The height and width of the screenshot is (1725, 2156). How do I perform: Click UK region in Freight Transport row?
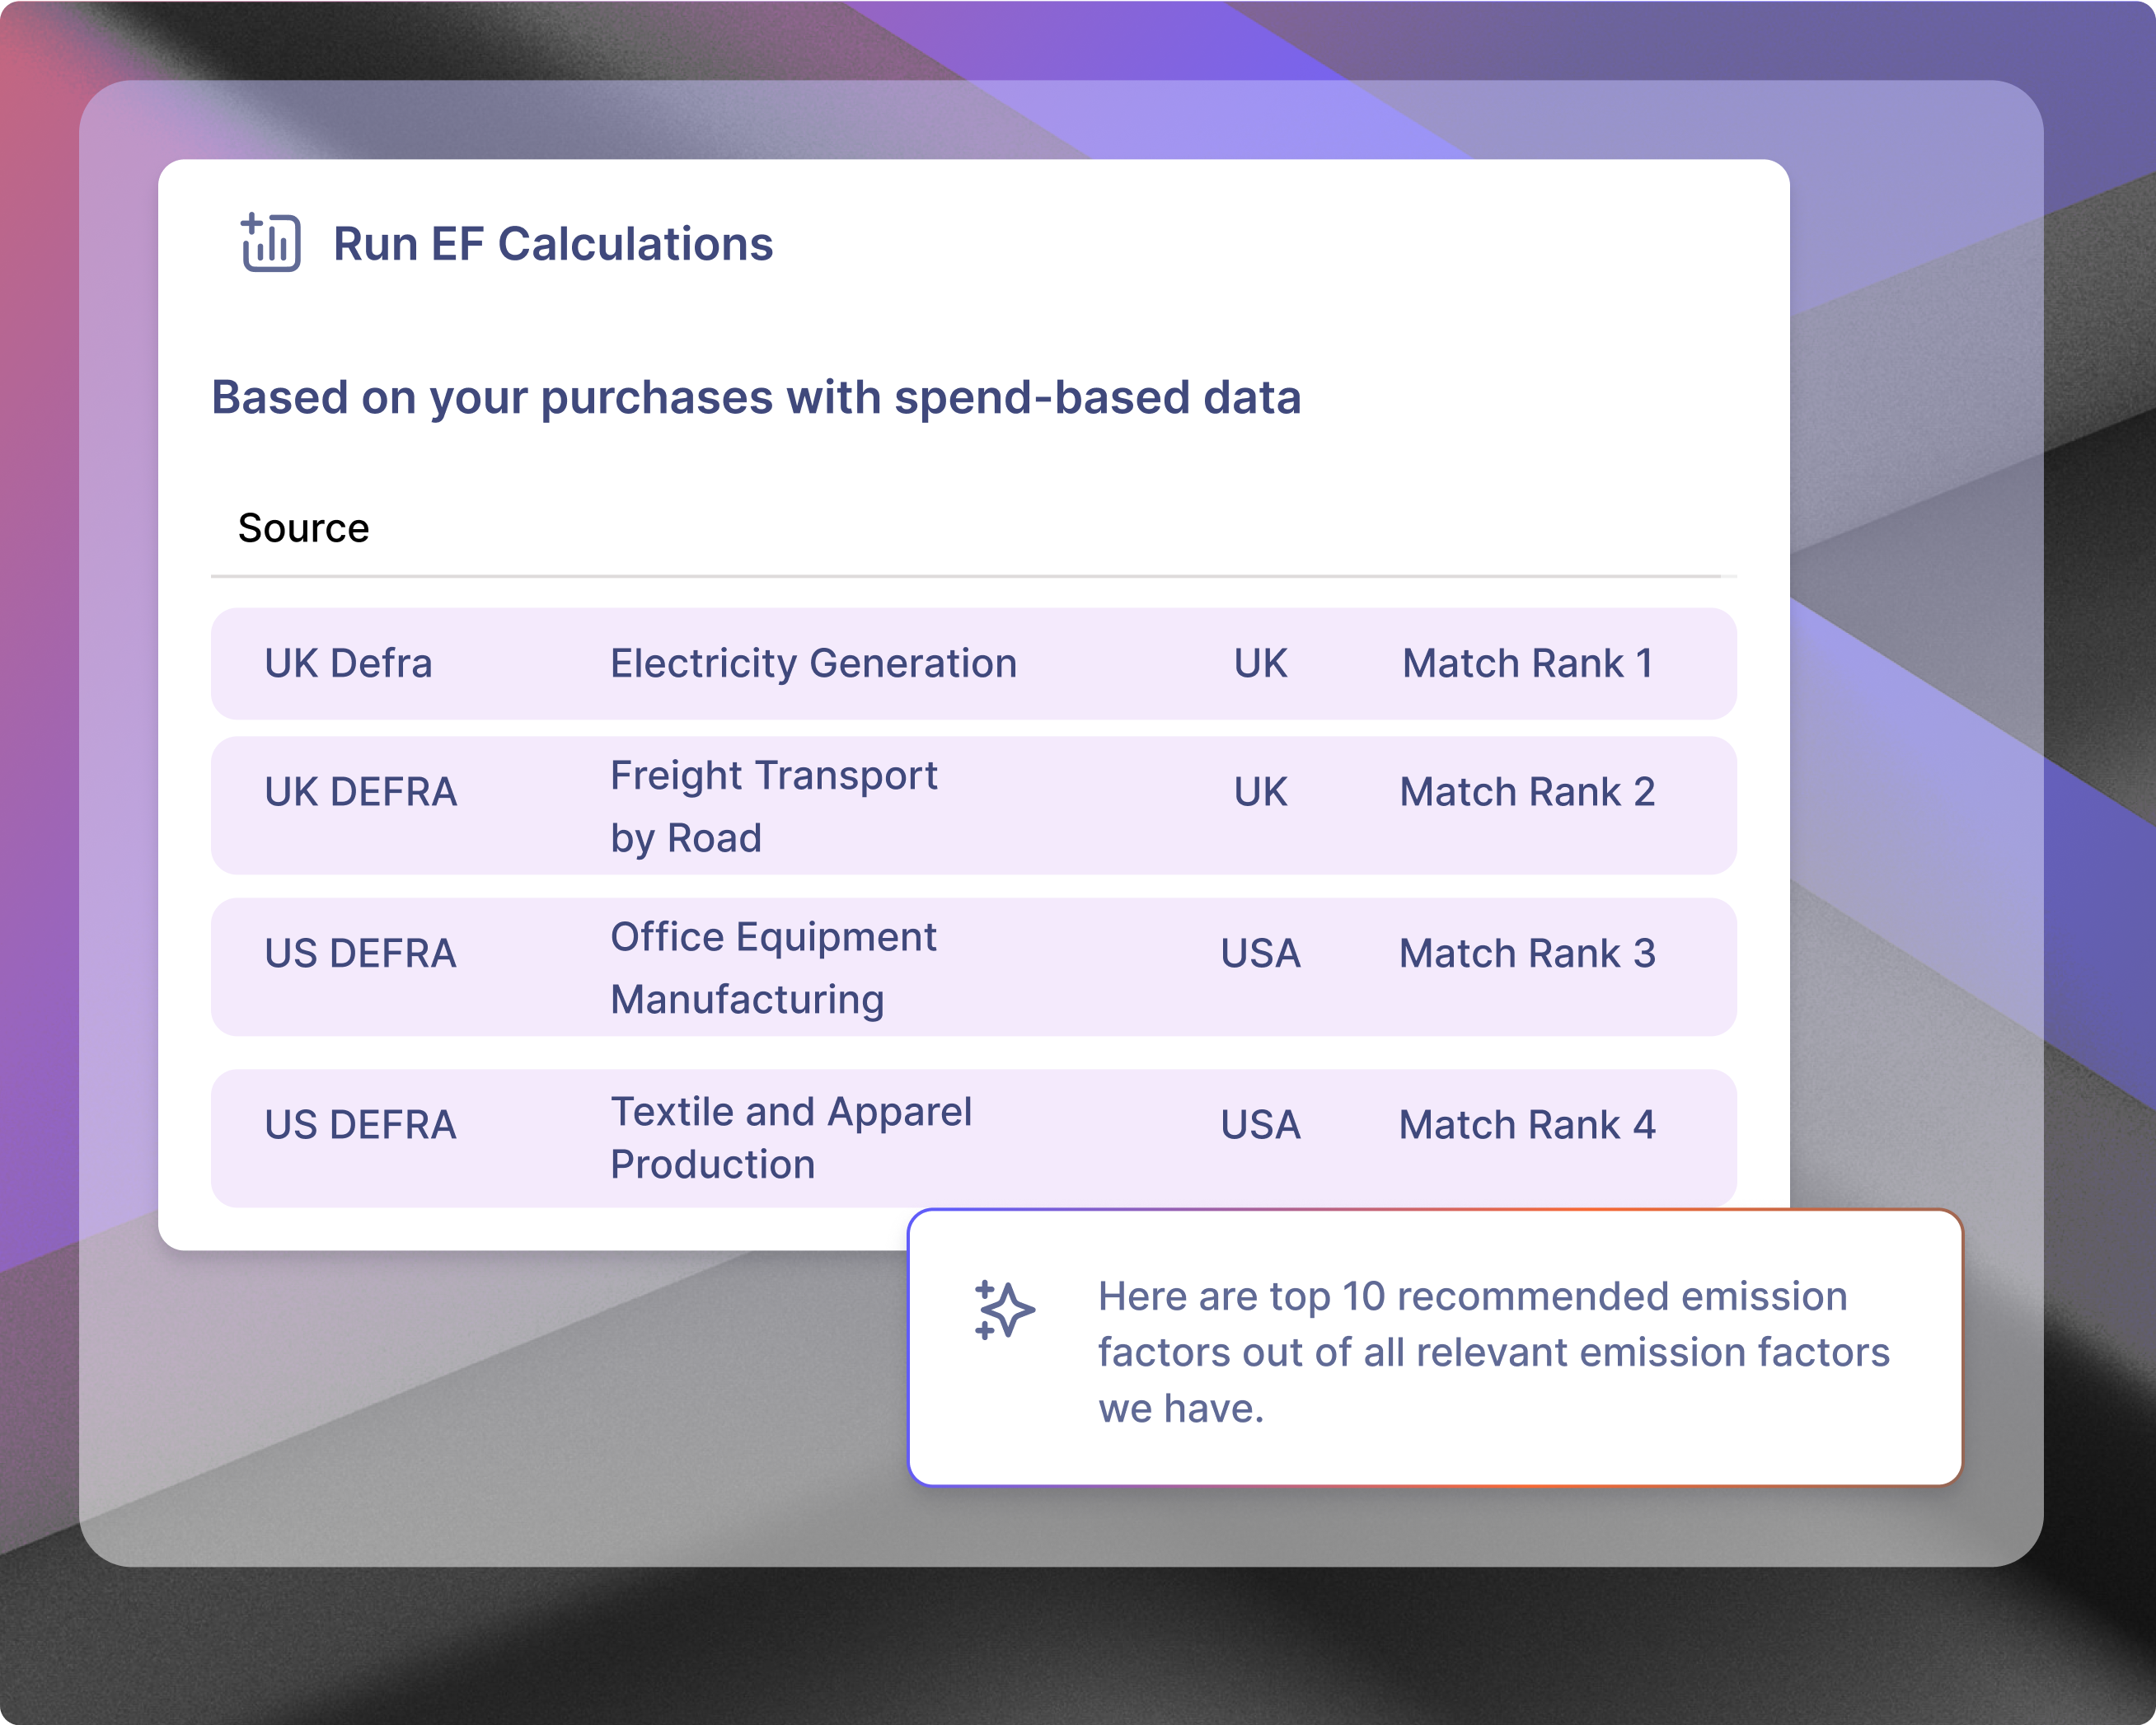pos(1260,792)
